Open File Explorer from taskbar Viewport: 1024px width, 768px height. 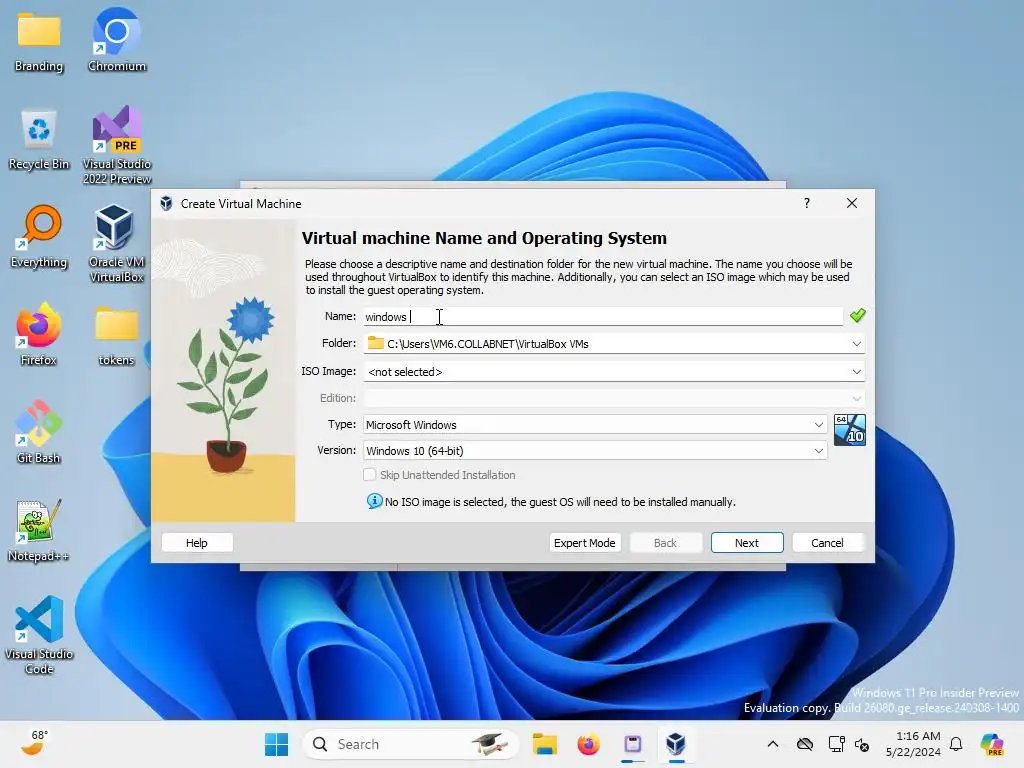pos(544,744)
